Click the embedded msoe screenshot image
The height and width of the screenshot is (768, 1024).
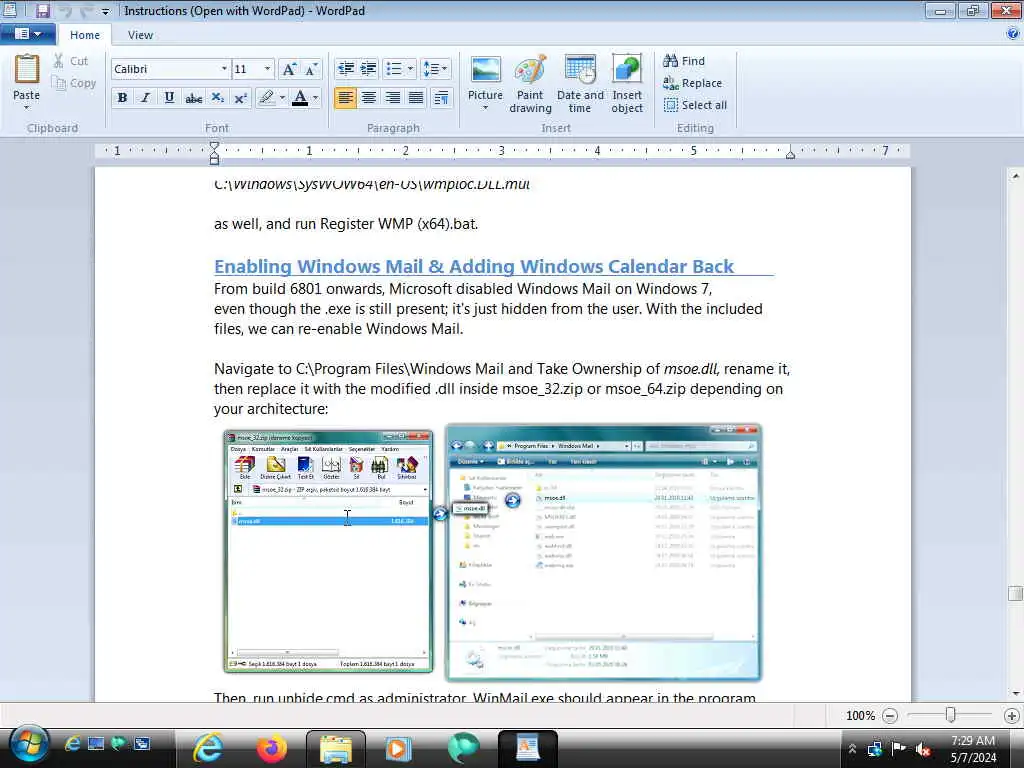tap(492, 552)
